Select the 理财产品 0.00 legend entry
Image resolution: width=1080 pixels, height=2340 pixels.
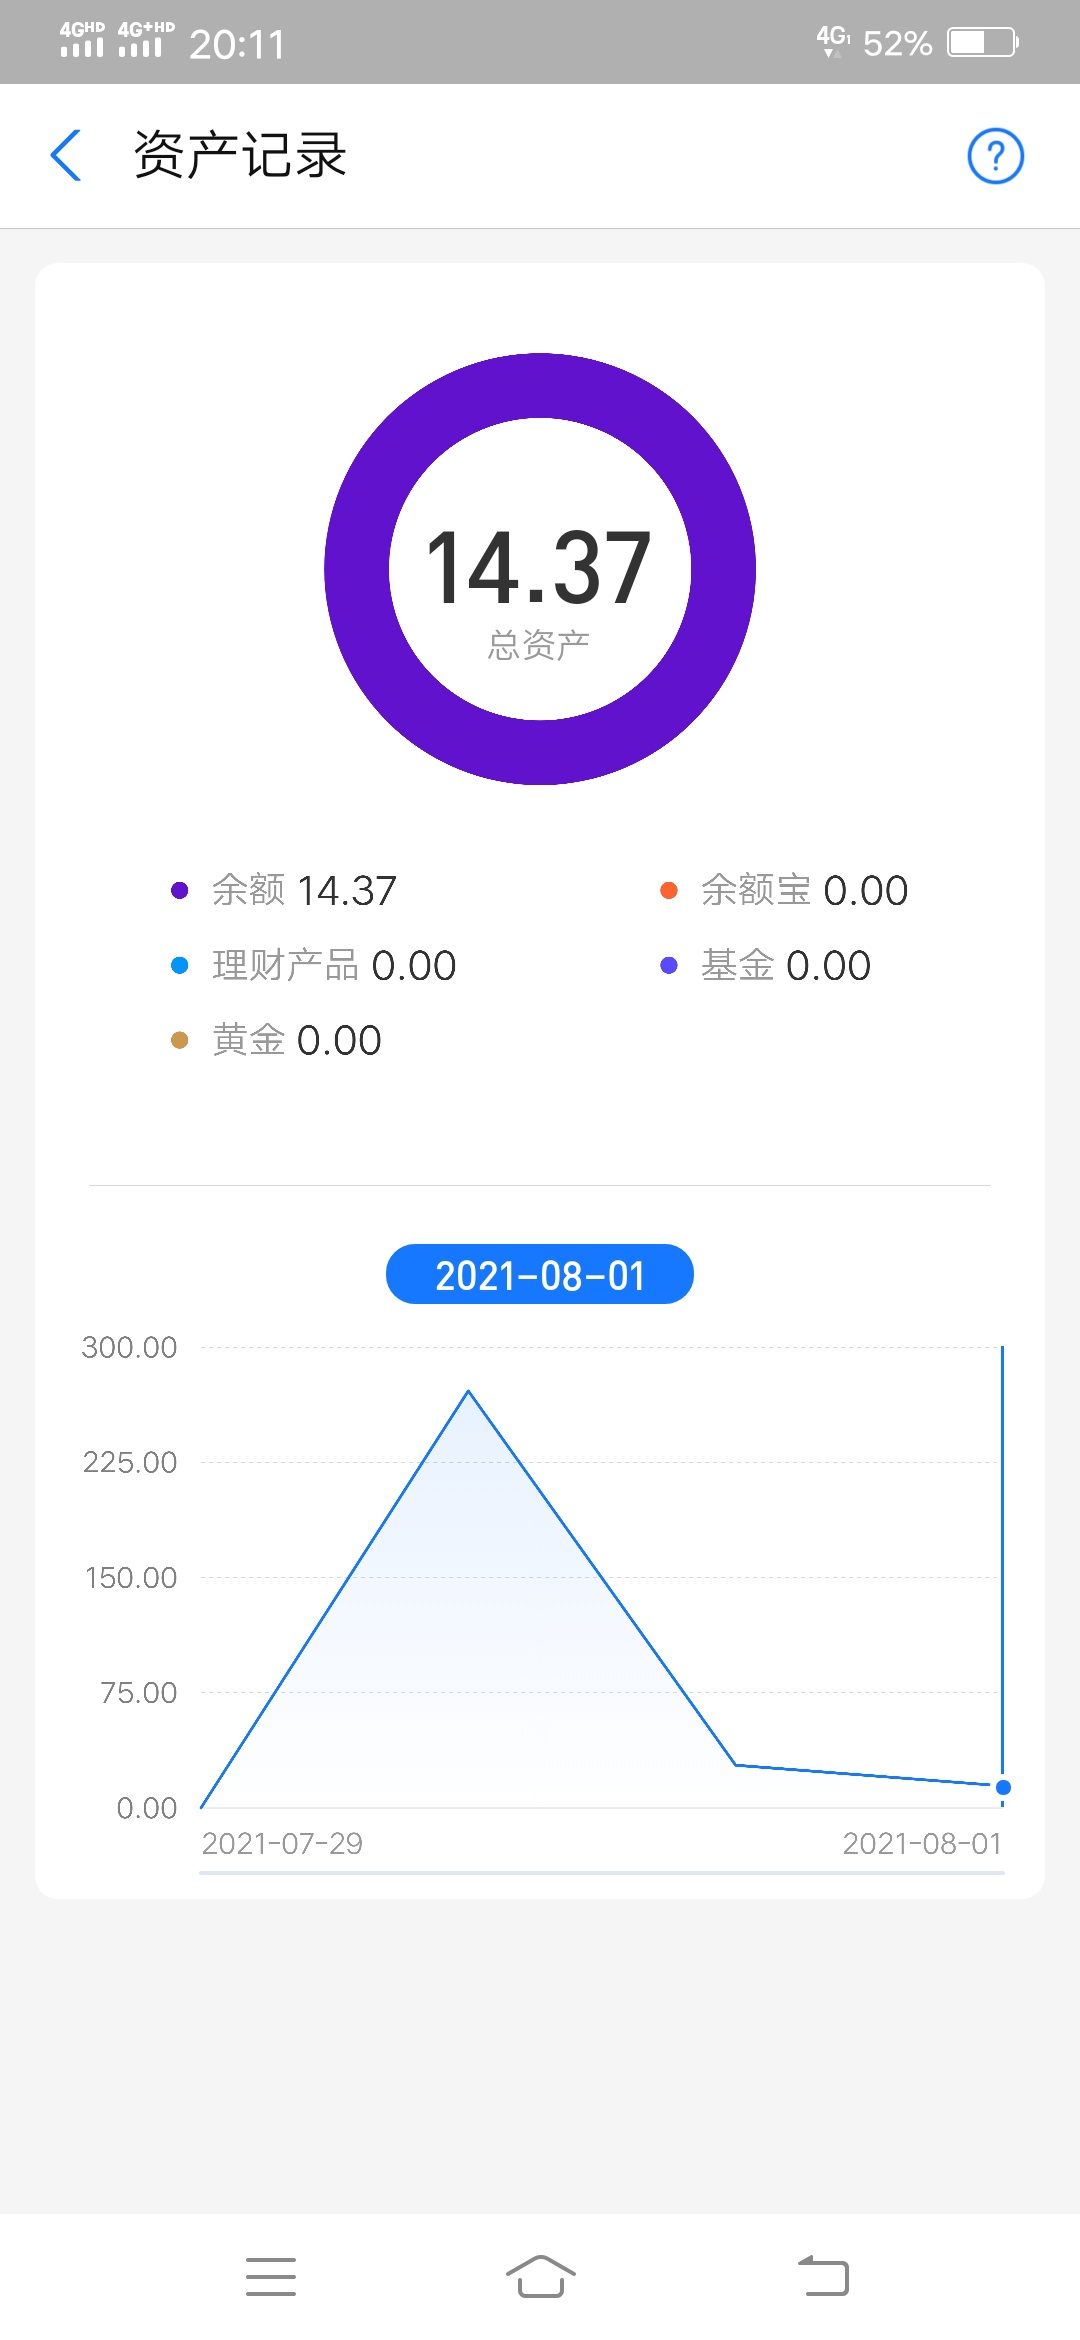click(314, 965)
